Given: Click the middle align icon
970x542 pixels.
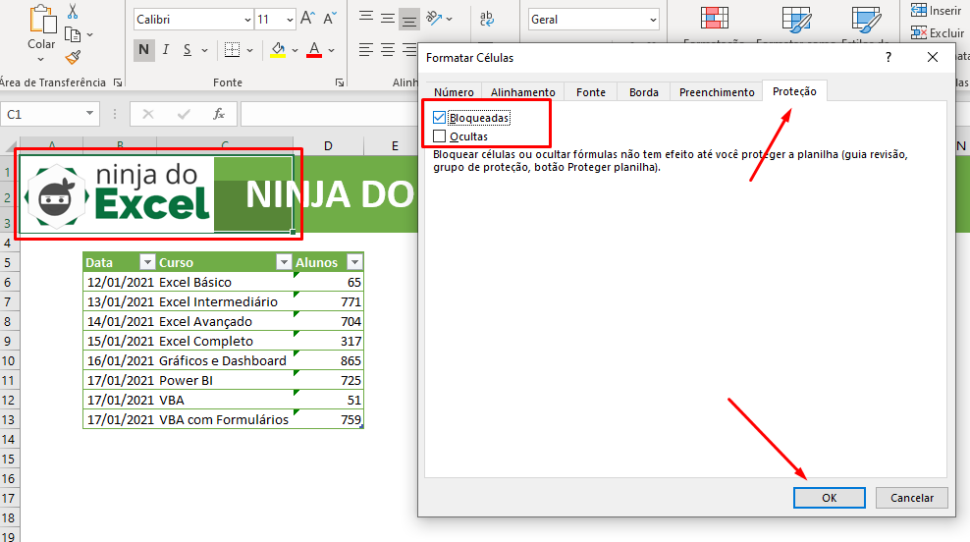Looking at the screenshot, I should pyautogui.click(x=388, y=18).
